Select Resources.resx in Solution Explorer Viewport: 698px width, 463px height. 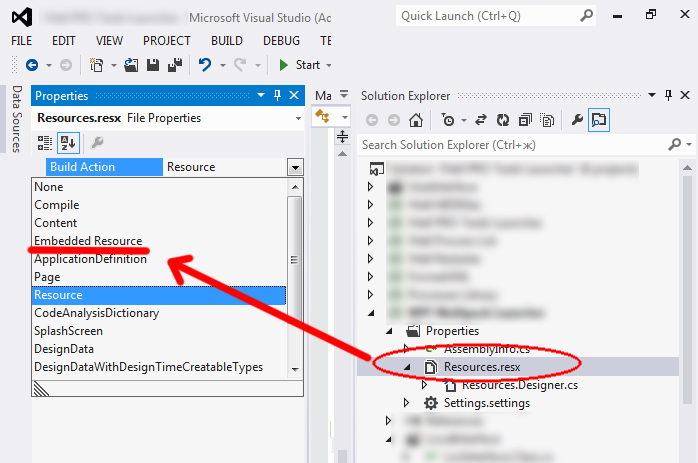point(482,367)
